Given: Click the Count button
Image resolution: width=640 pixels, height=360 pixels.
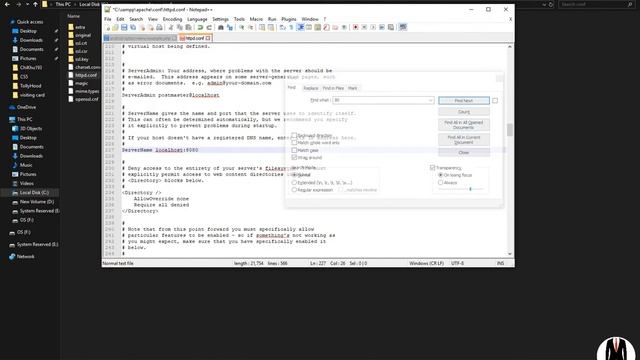Looking at the screenshot, I should 464,112.
